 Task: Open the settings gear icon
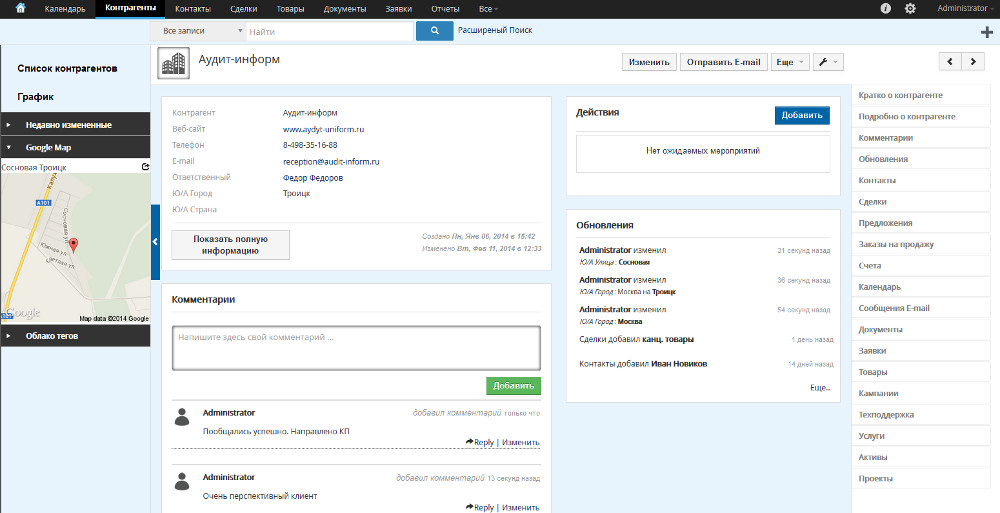click(910, 8)
